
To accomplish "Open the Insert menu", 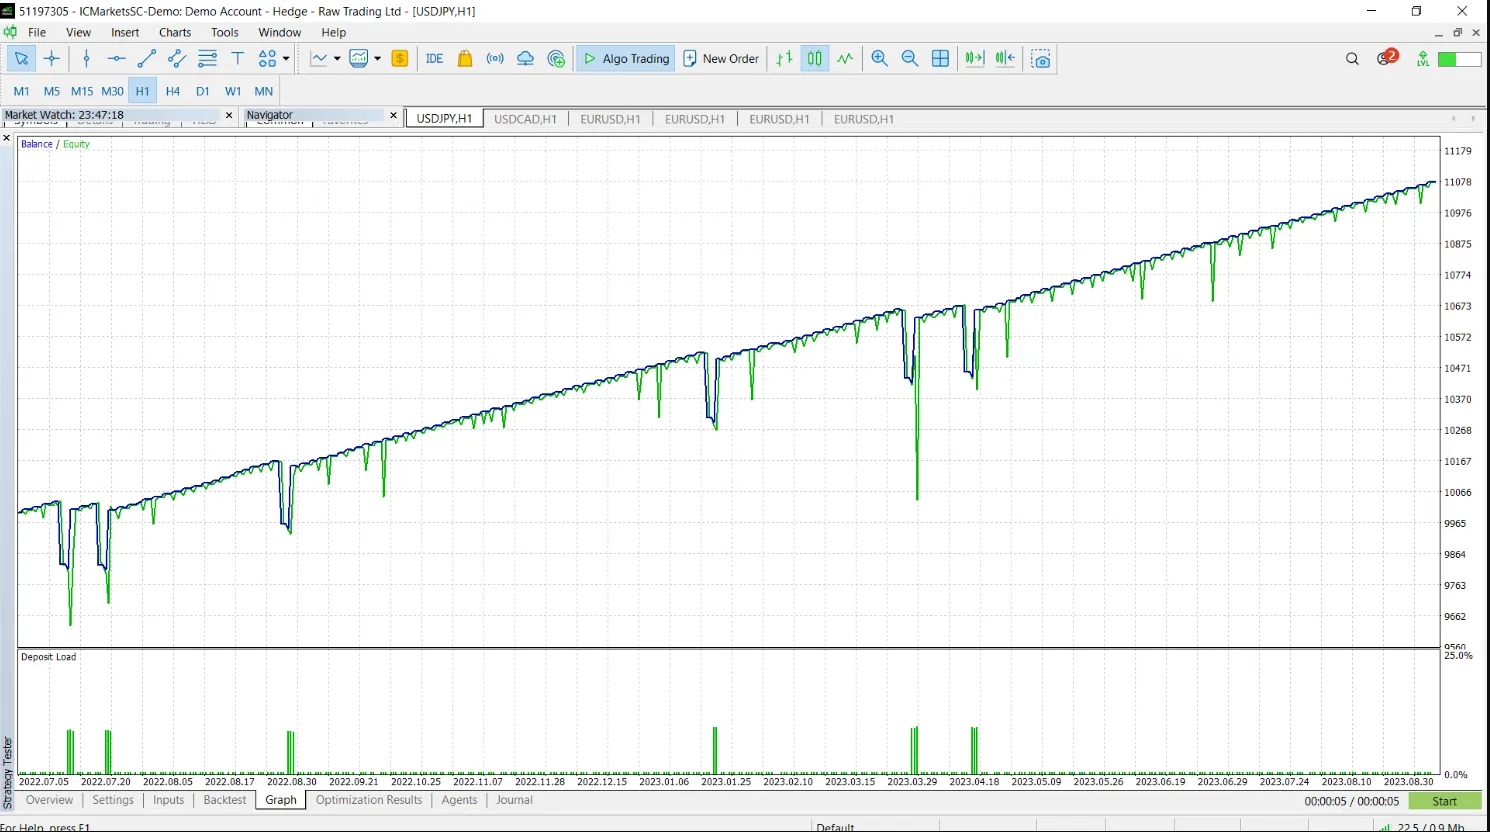I will coord(125,32).
